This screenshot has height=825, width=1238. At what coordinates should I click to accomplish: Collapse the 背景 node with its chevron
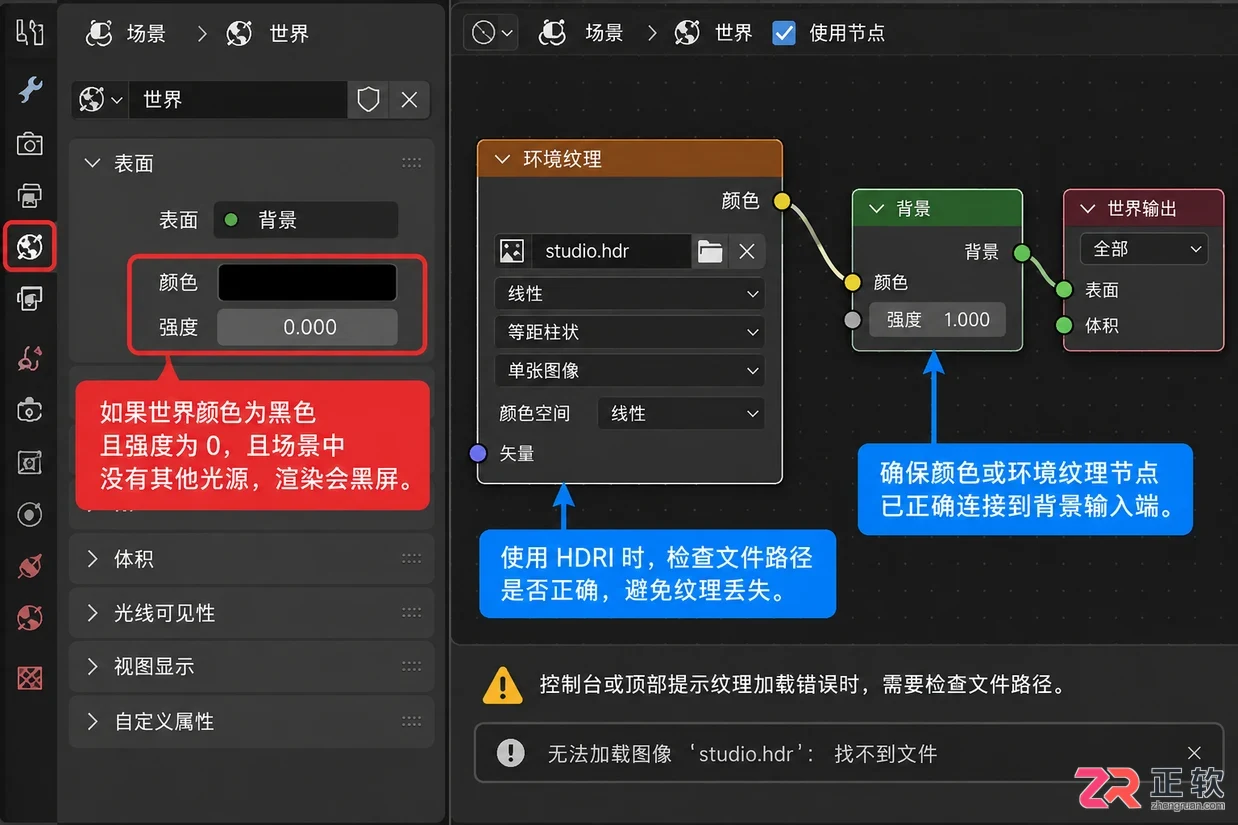pyautogui.click(x=877, y=209)
